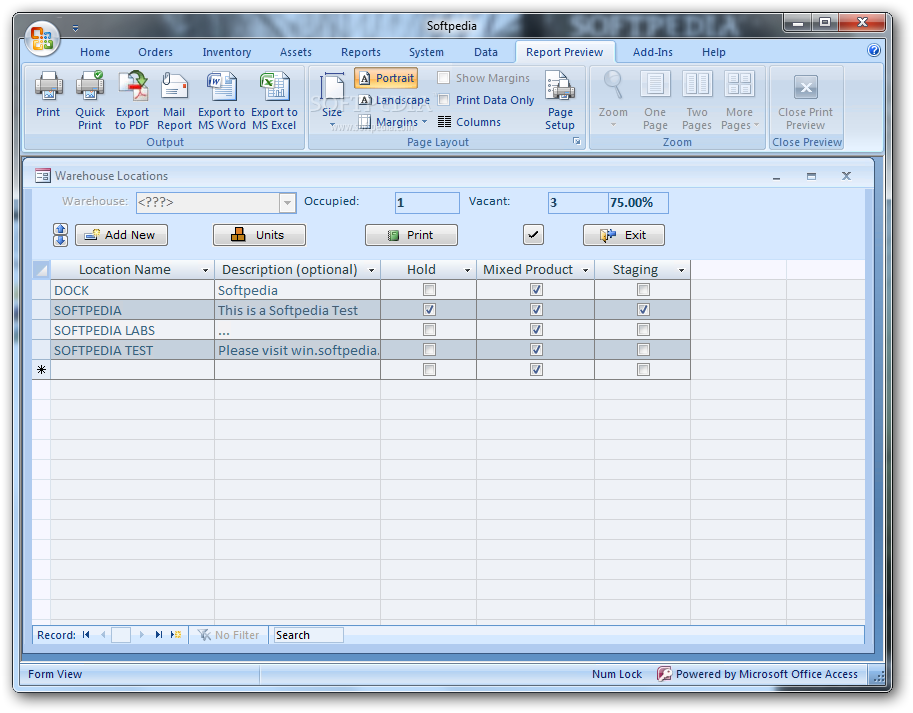The width and height of the screenshot is (913, 713).
Task: Click the new record row selector asterisk
Action: 41,370
